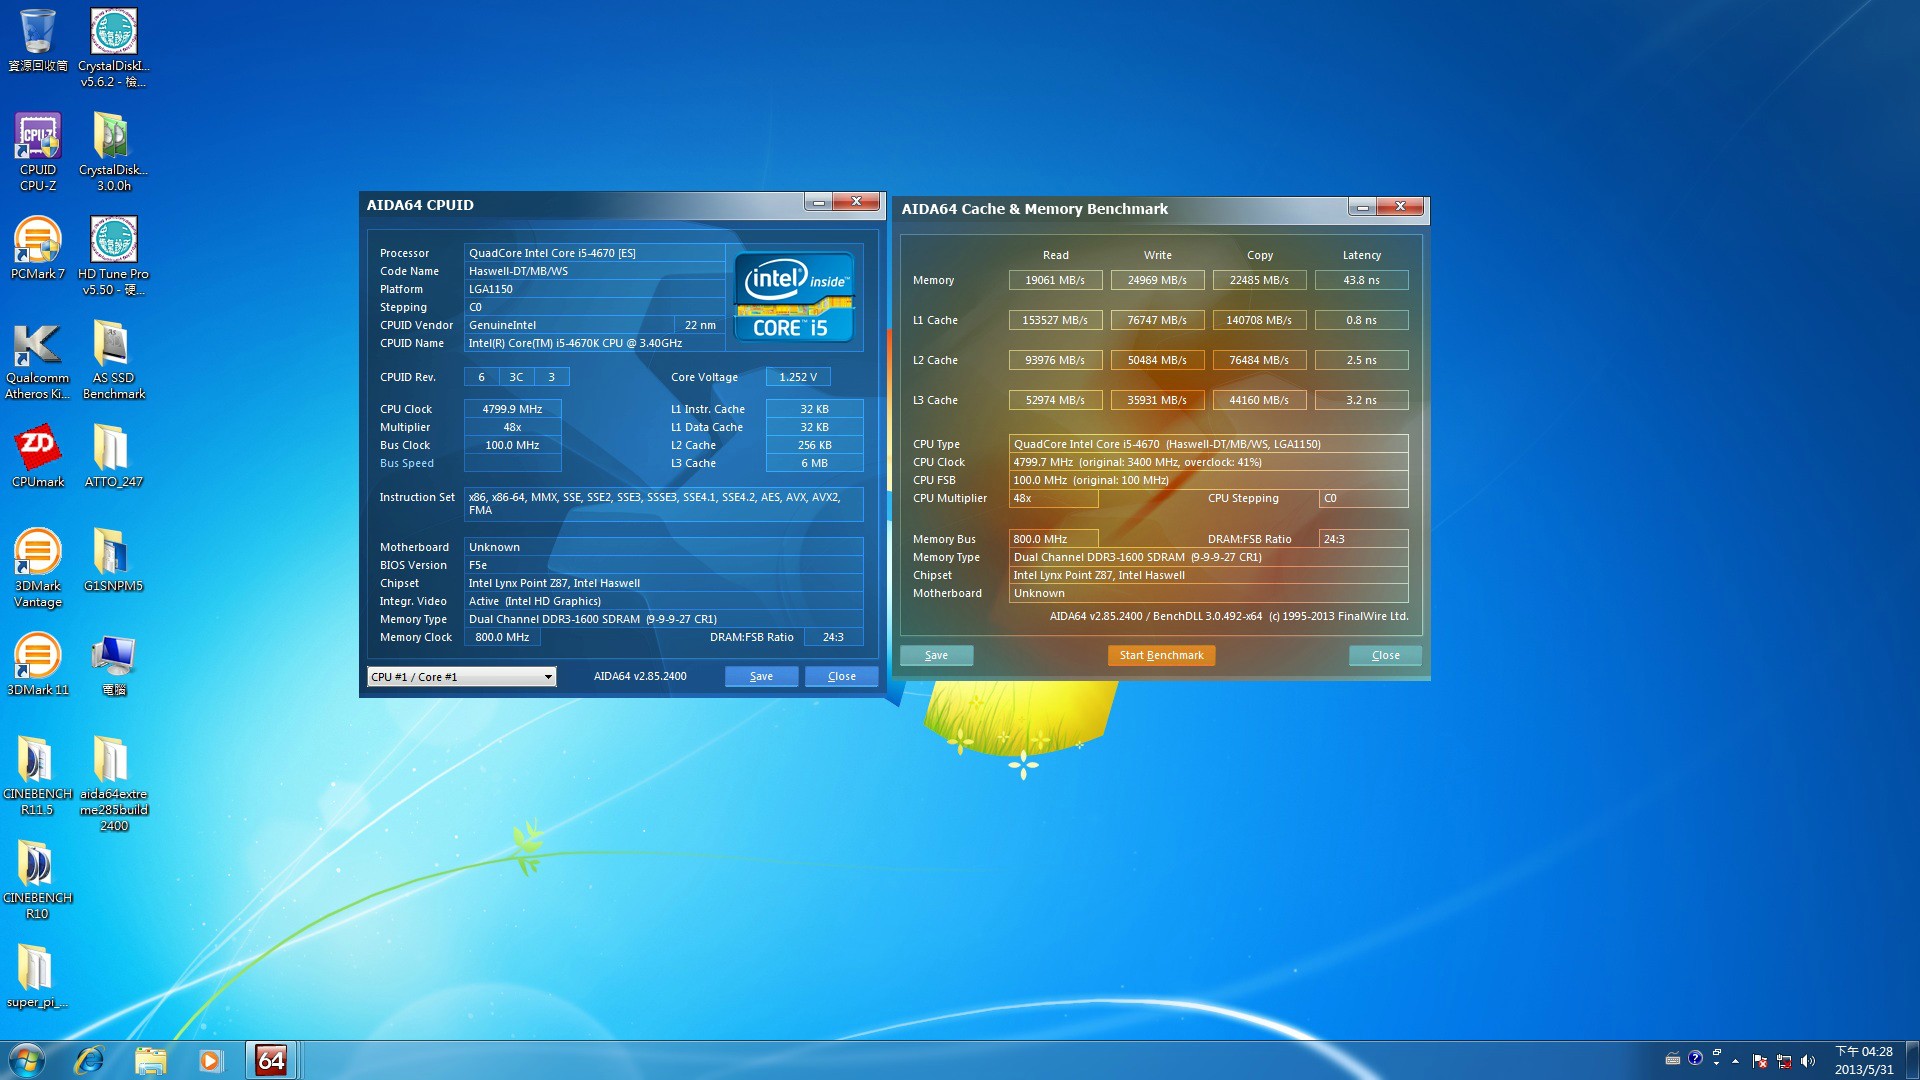This screenshot has height=1080, width=1920.
Task: Click Close in Cache & Memory Benchmark
Action: coord(1385,656)
